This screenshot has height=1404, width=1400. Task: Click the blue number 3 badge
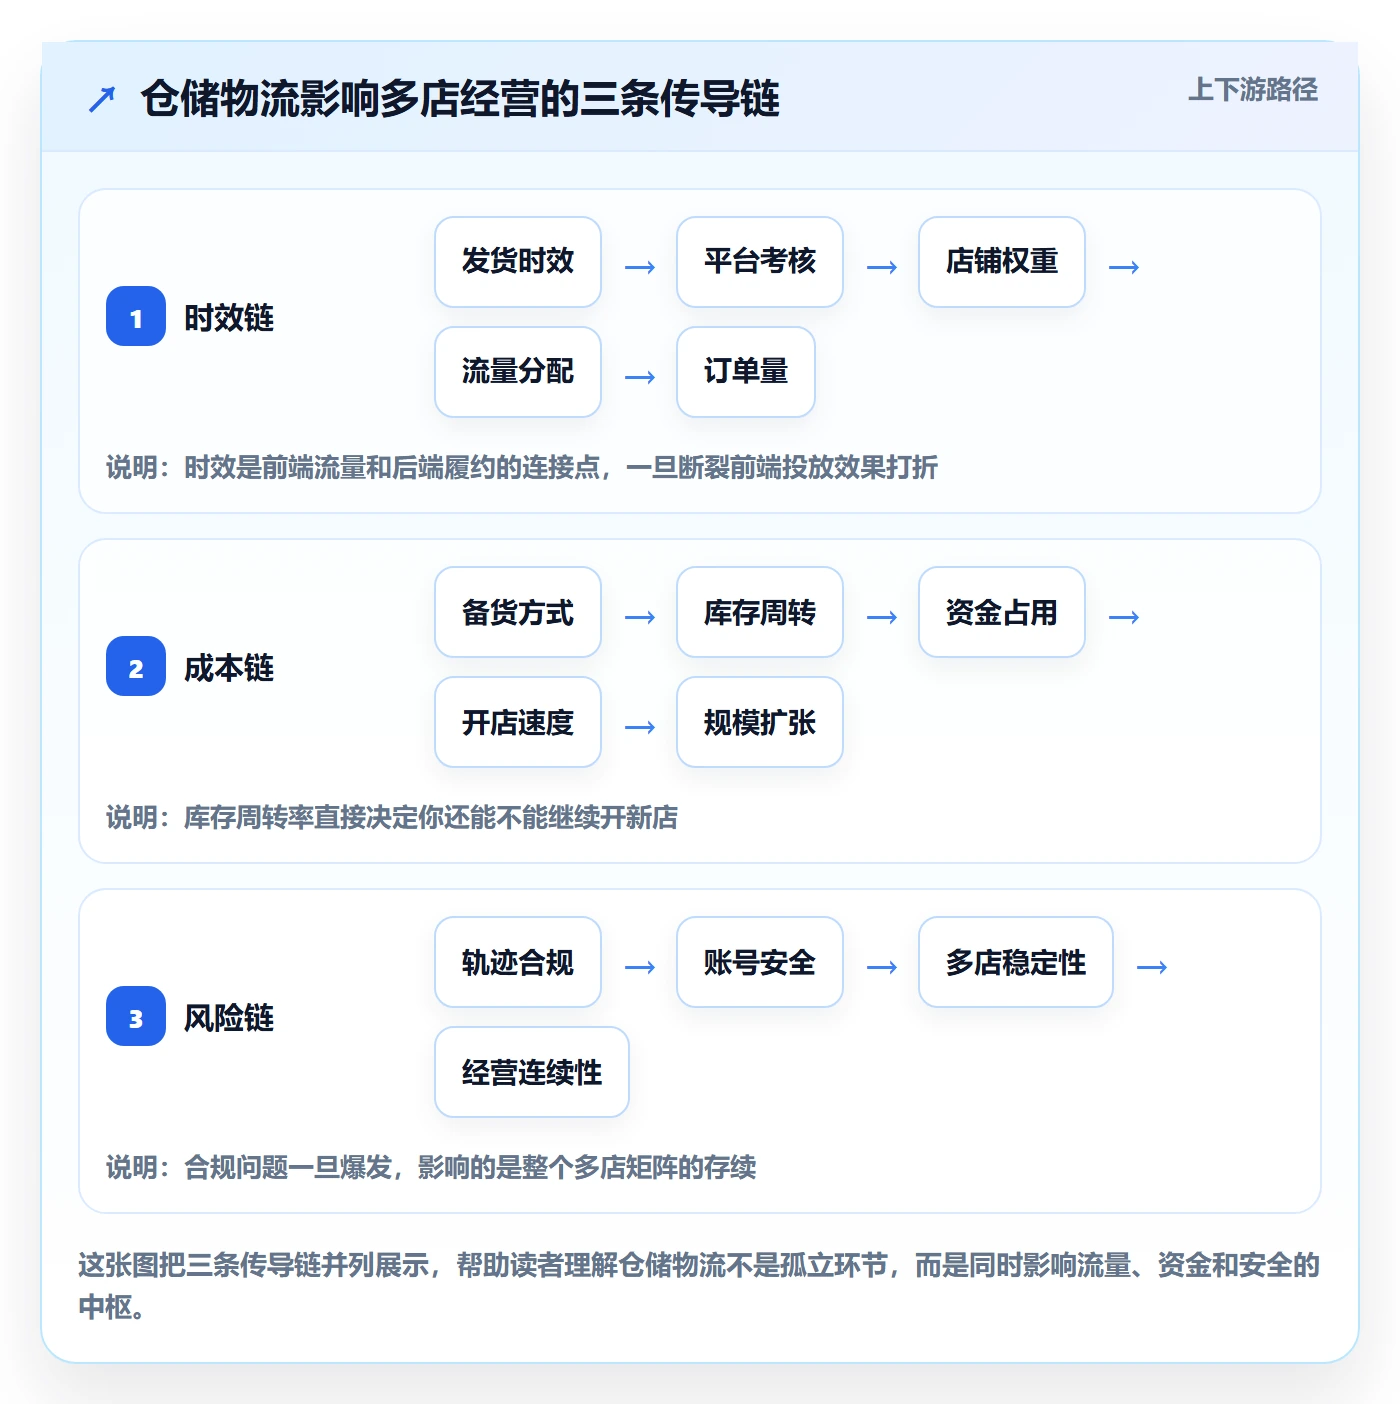click(136, 1016)
